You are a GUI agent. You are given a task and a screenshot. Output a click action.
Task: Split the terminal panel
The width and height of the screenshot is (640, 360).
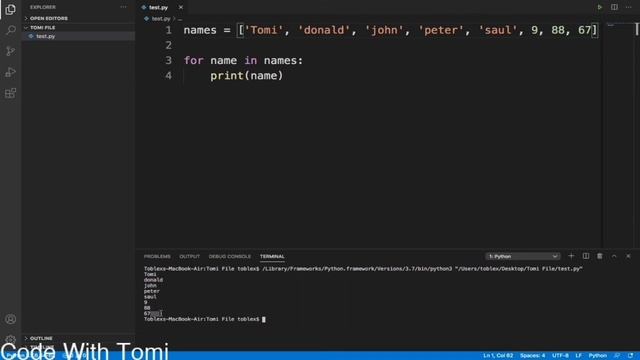(x=586, y=256)
